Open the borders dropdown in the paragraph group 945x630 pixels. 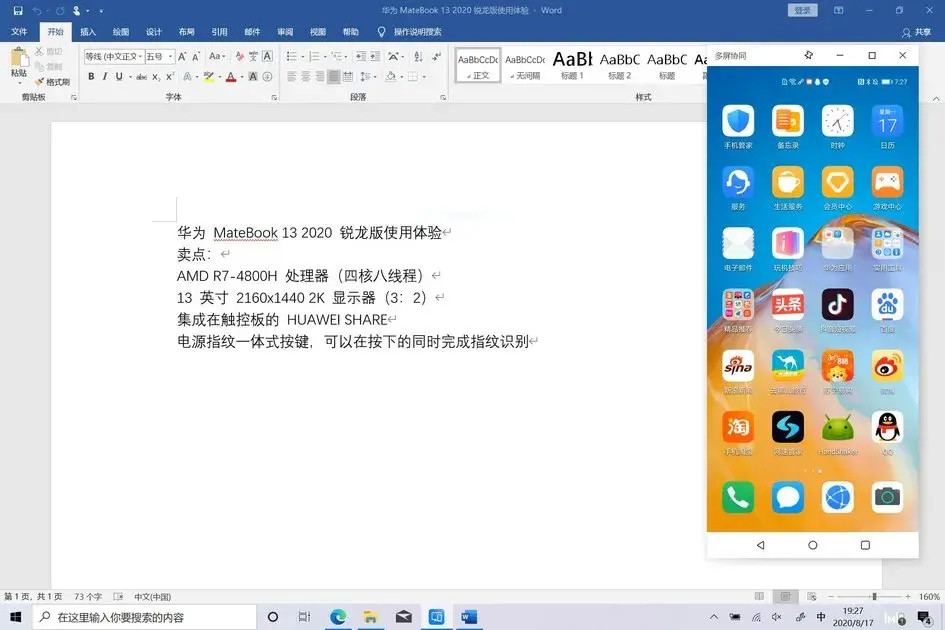point(424,77)
